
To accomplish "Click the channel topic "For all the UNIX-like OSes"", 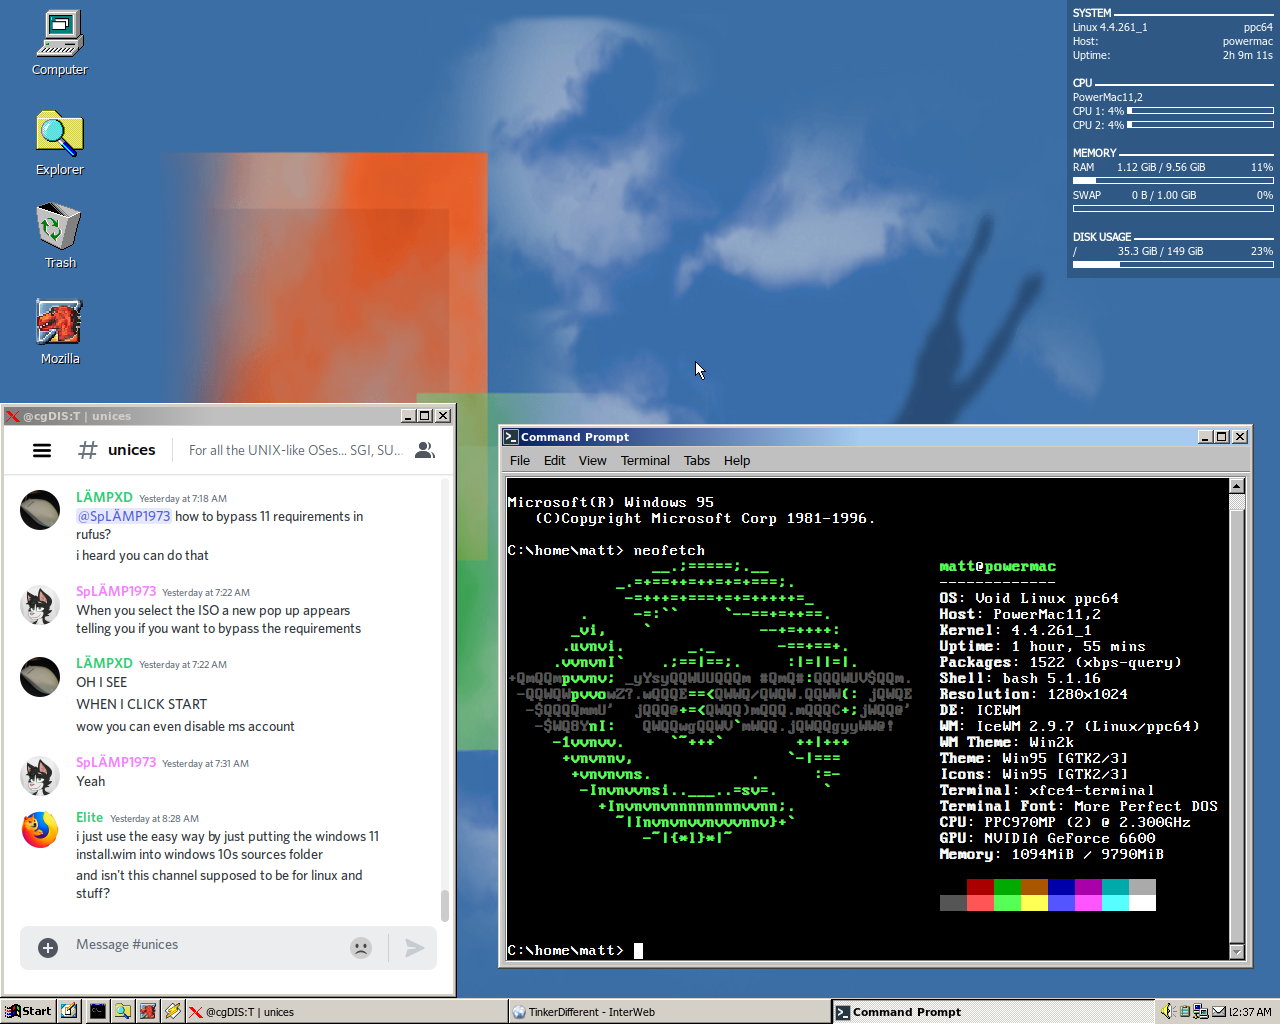I will point(295,450).
